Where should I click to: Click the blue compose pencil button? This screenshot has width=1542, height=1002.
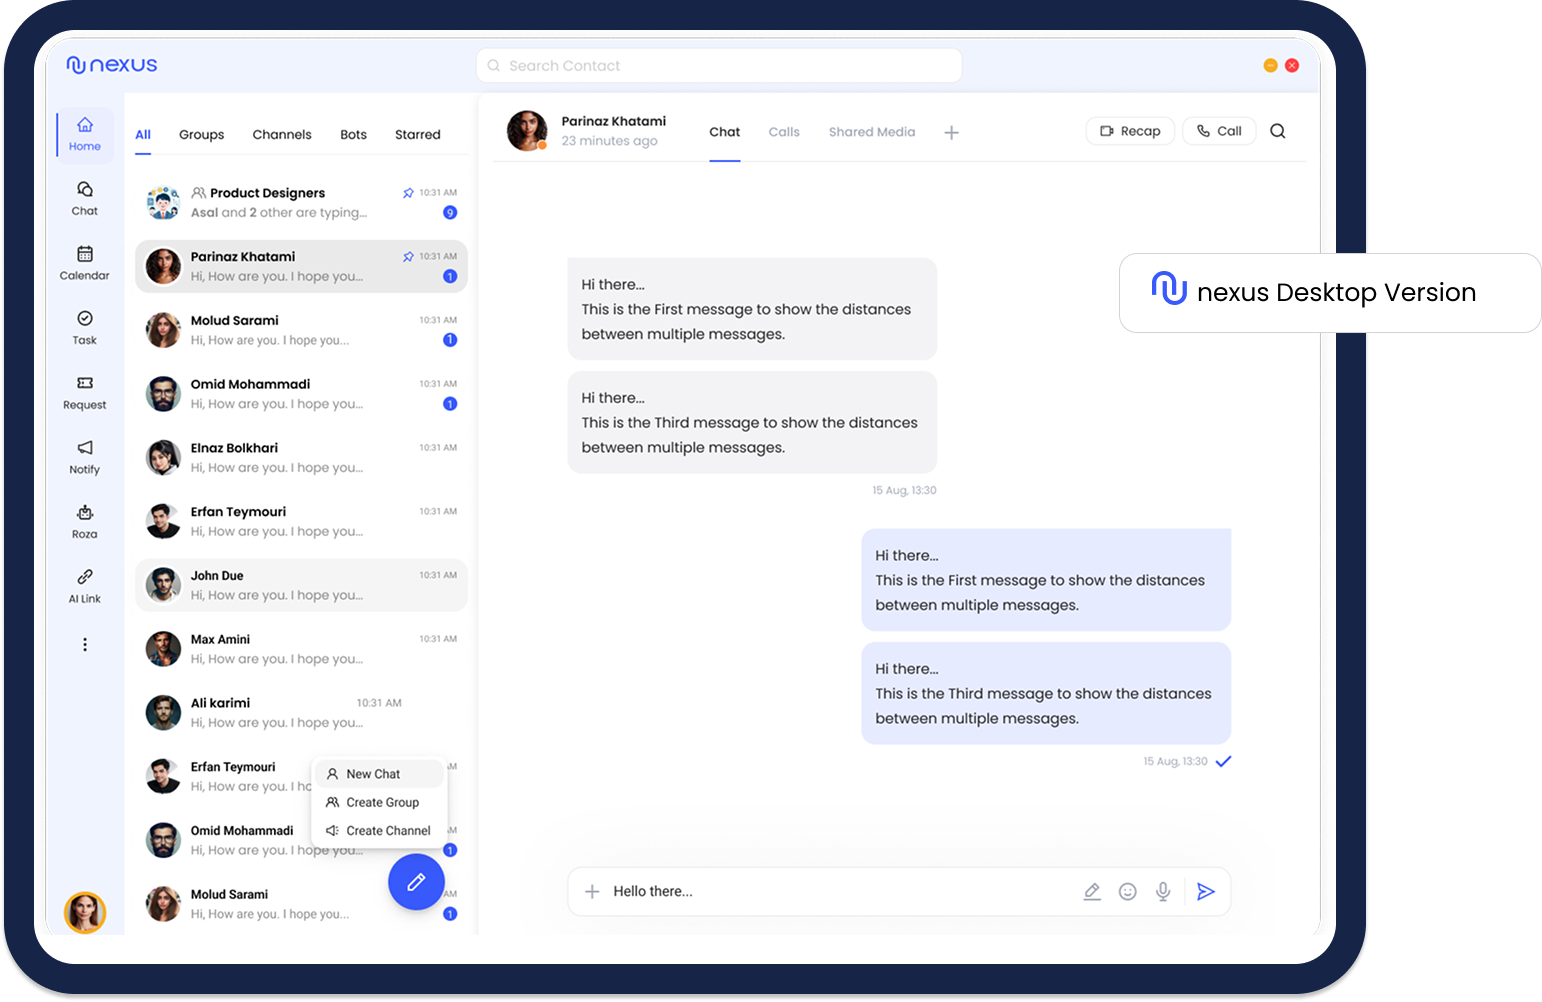click(416, 882)
